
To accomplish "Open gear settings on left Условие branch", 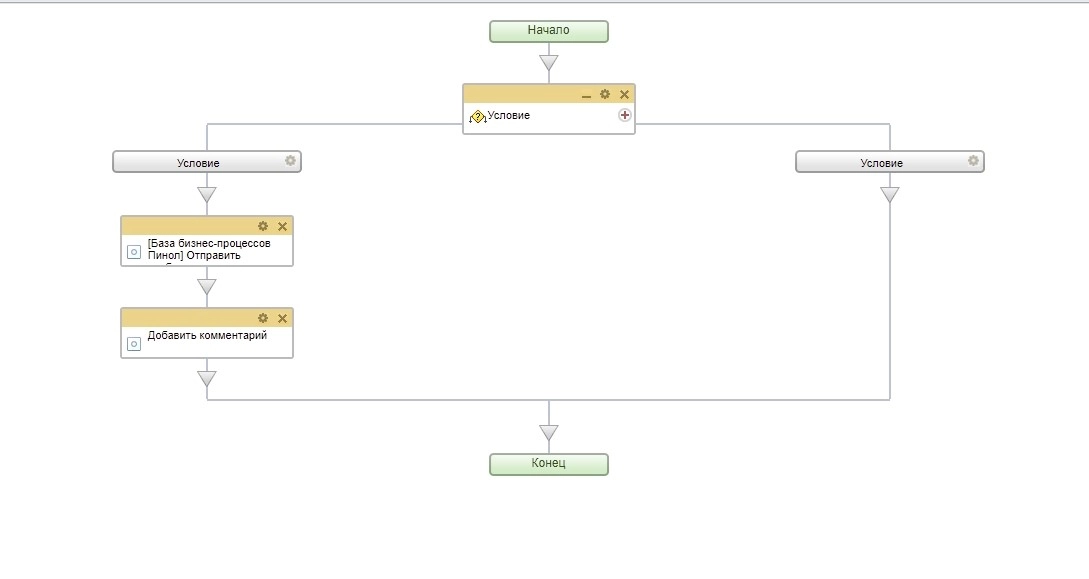I will (290, 160).
